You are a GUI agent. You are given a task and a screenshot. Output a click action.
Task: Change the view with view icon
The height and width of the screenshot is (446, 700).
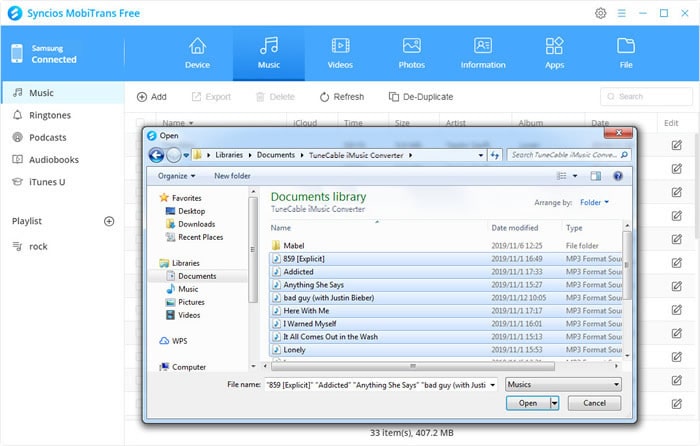(x=562, y=176)
